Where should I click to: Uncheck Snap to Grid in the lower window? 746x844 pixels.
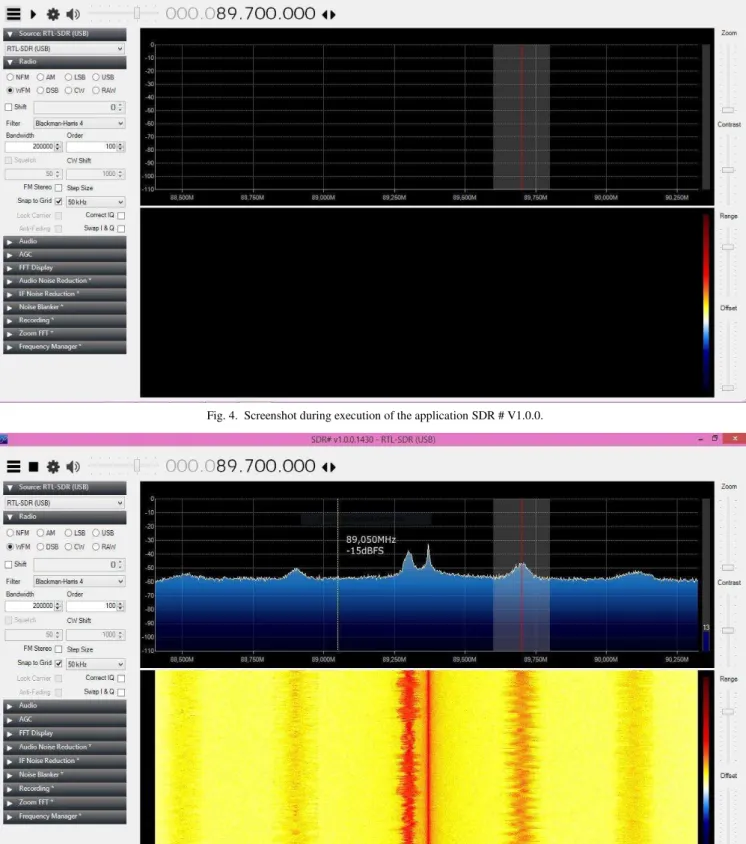[x=58, y=663]
